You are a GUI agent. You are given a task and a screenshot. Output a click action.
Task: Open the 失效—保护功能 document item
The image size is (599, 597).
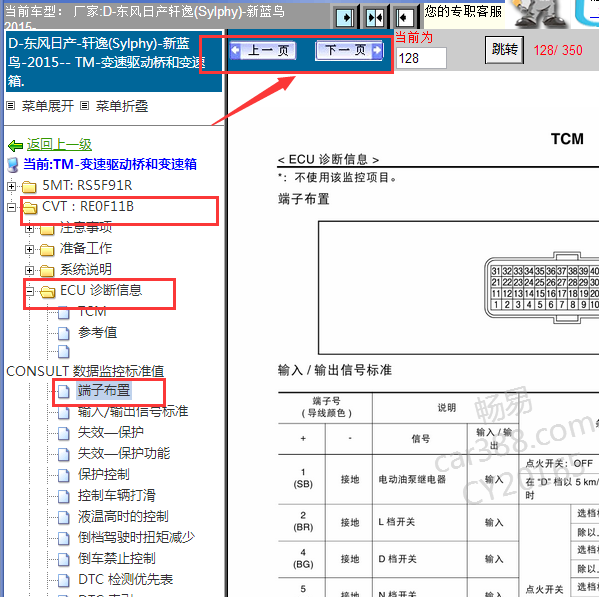(124, 453)
